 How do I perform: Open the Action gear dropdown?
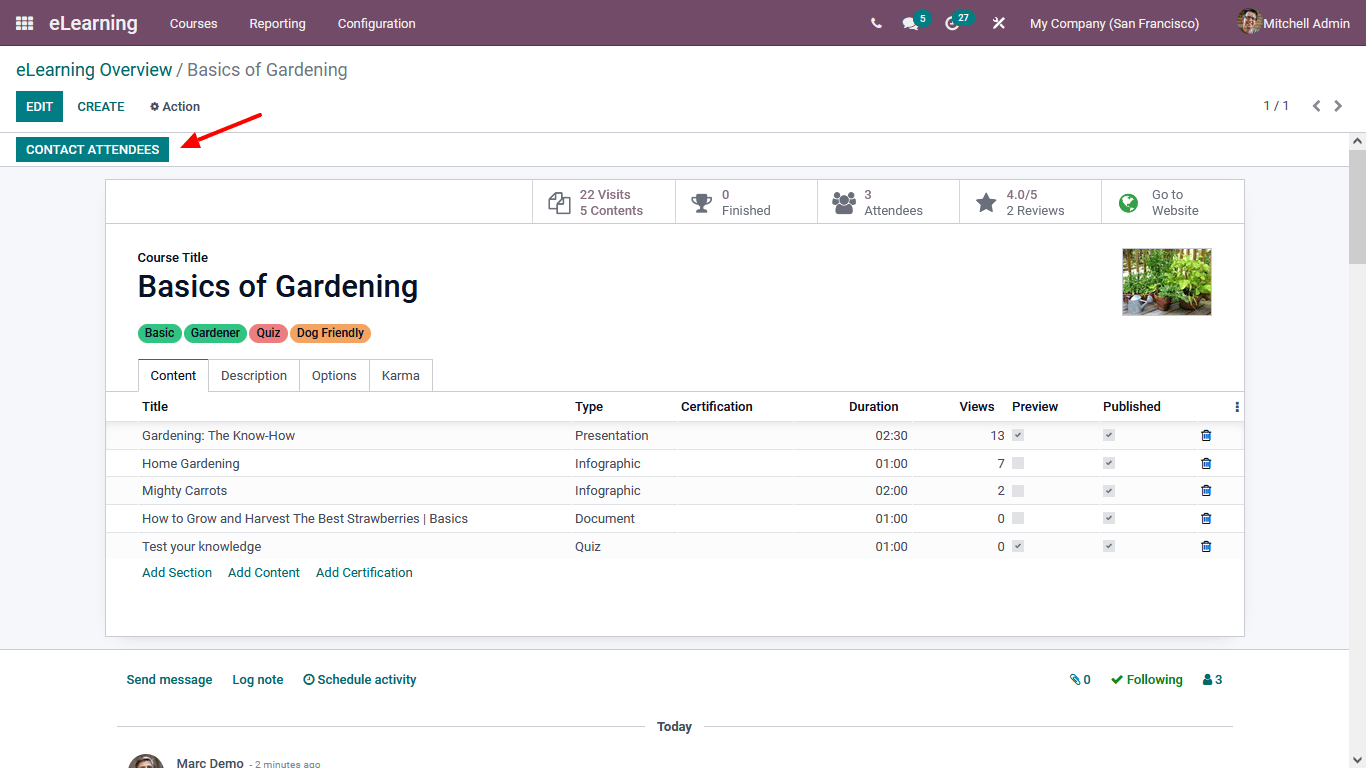tap(175, 107)
